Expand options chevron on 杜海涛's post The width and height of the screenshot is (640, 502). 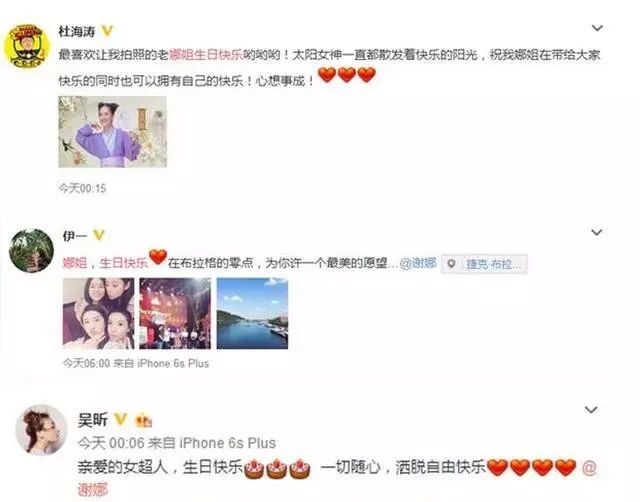(x=597, y=28)
